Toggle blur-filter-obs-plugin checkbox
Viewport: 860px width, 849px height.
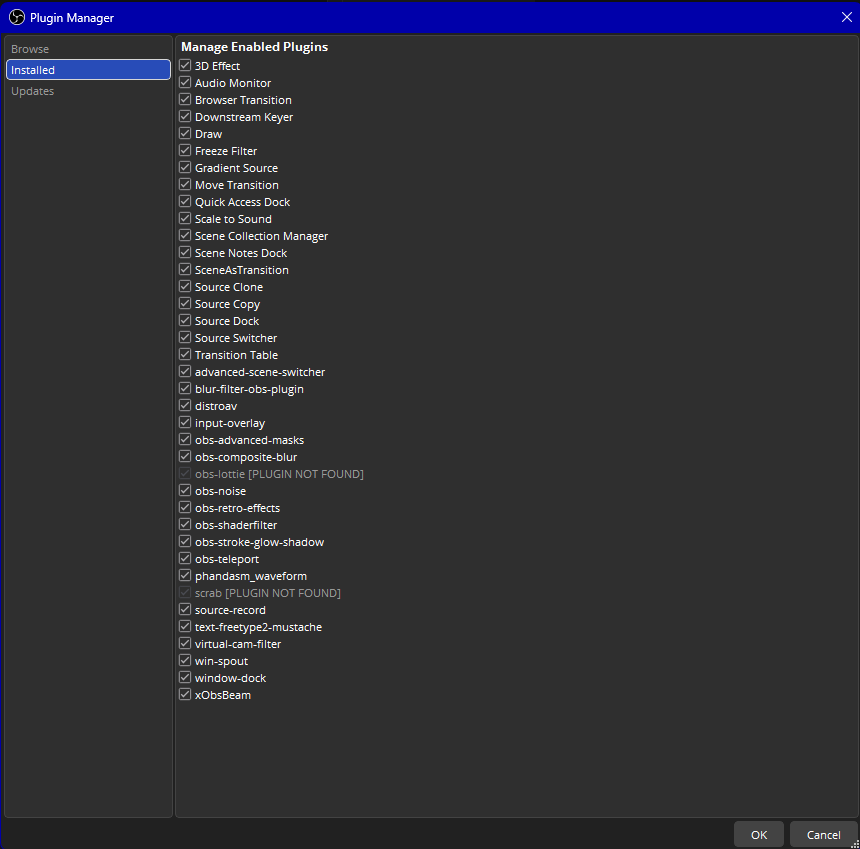coord(185,389)
